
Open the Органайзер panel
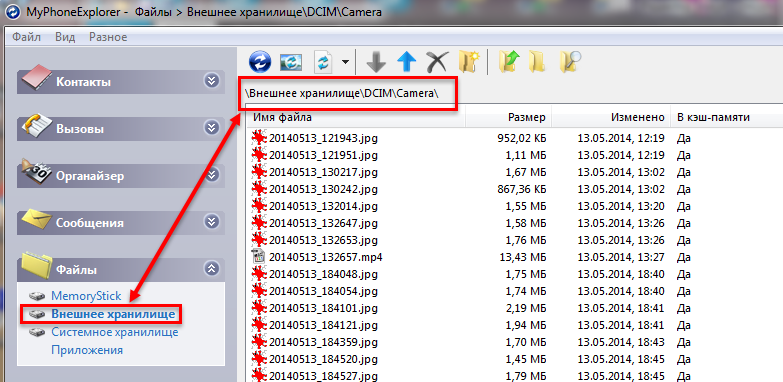(x=121, y=175)
